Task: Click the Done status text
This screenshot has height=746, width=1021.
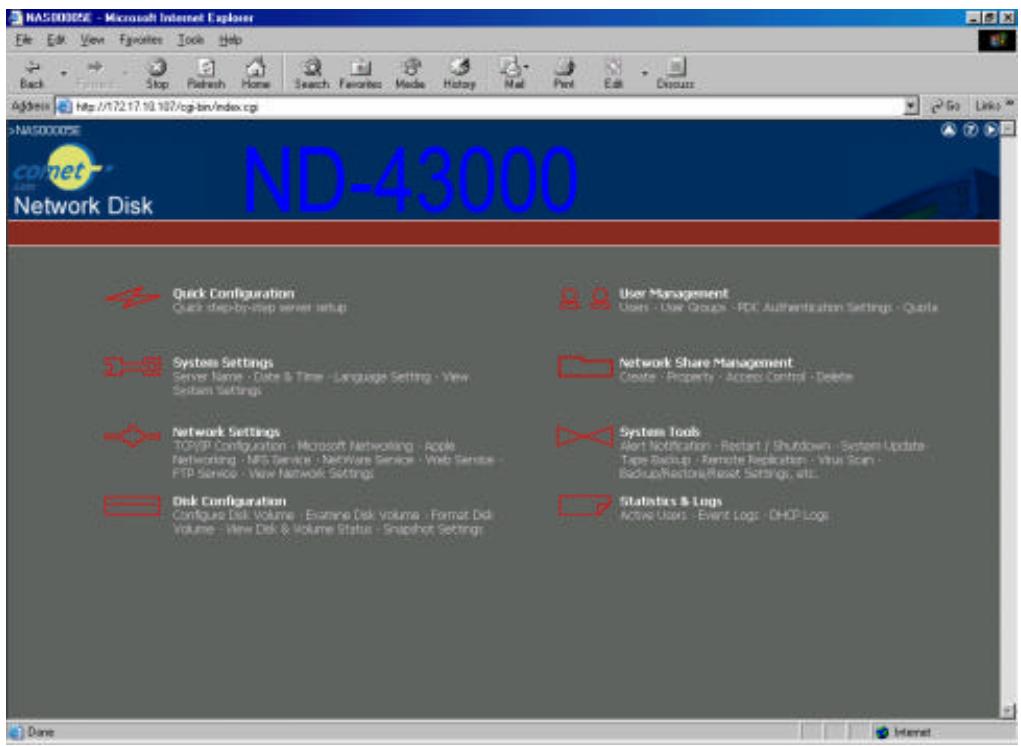Action: 40,732
